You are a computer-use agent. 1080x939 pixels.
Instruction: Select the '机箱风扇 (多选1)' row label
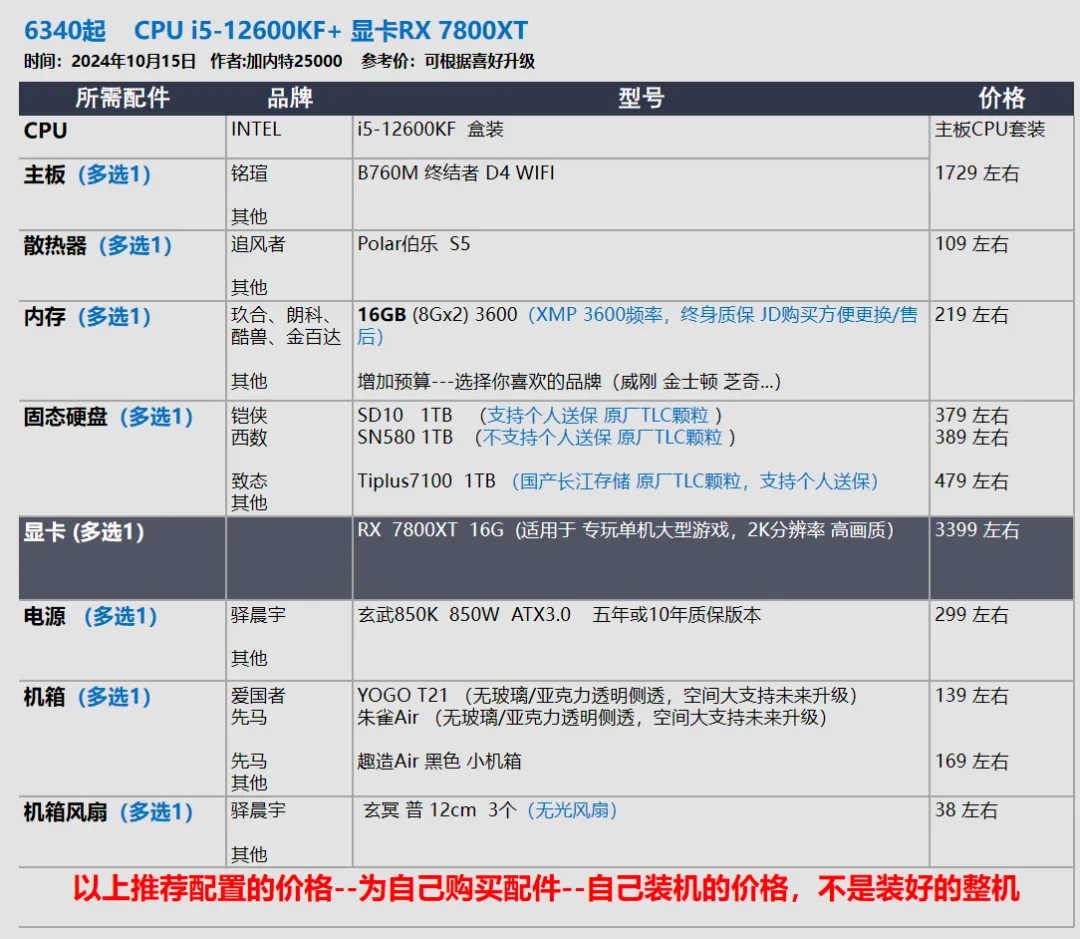click(108, 812)
